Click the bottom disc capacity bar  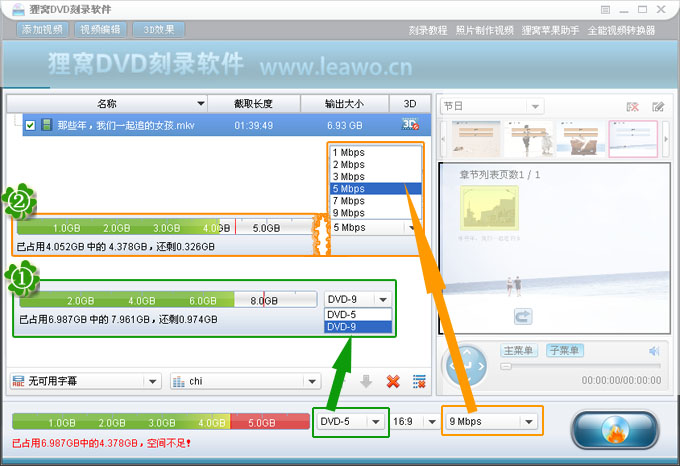pyautogui.click(x=160, y=422)
